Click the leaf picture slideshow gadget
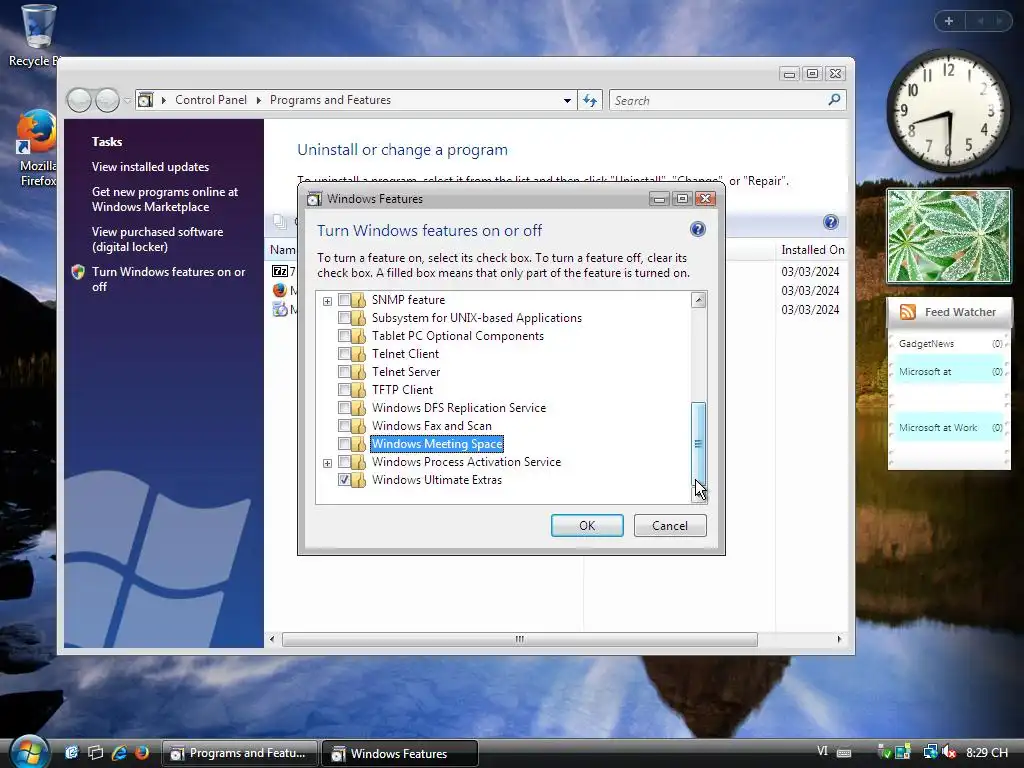This screenshot has width=1024, height=768. point(948,236)
